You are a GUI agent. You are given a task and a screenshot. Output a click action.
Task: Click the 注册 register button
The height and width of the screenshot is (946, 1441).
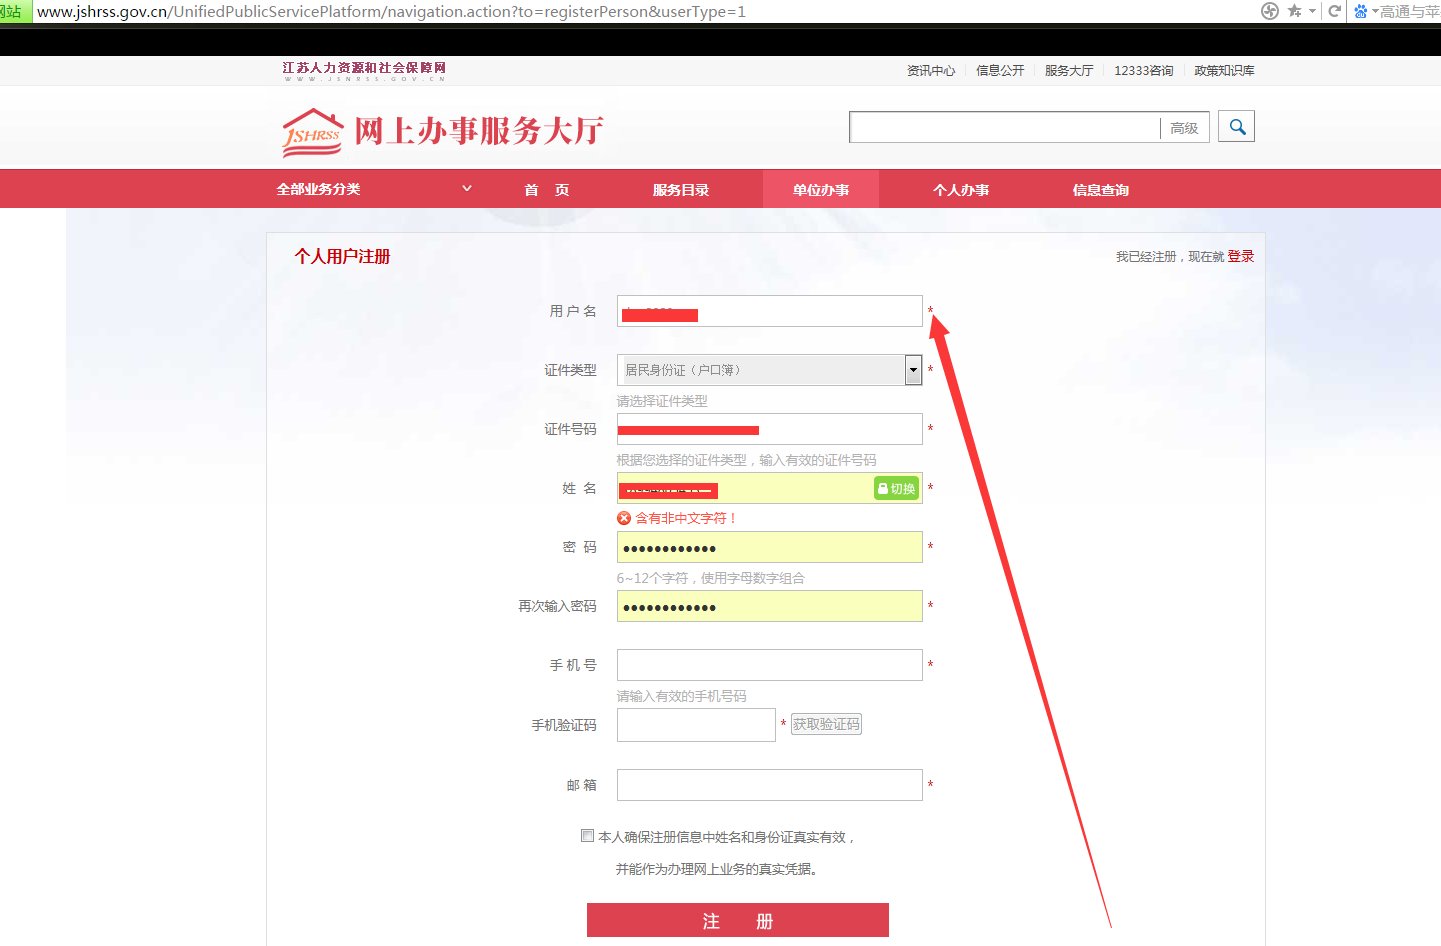pos(737,920)
